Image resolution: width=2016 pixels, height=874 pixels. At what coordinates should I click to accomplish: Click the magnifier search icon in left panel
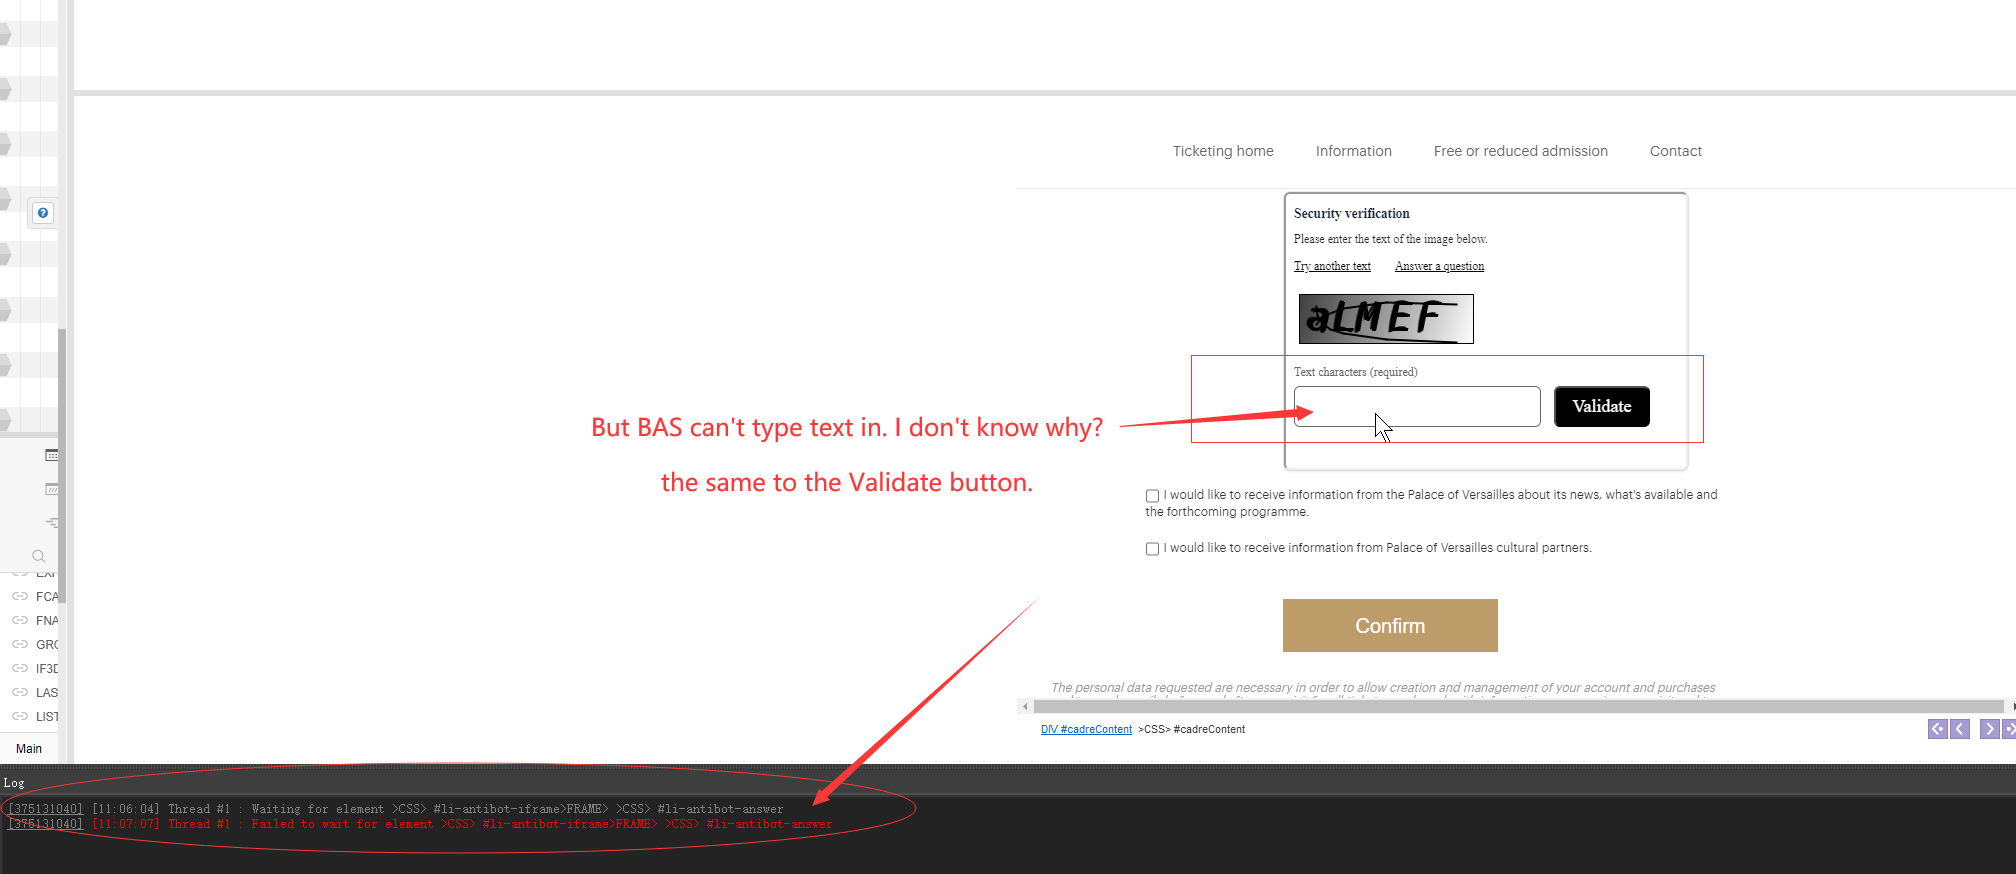[x=38, y=556]
